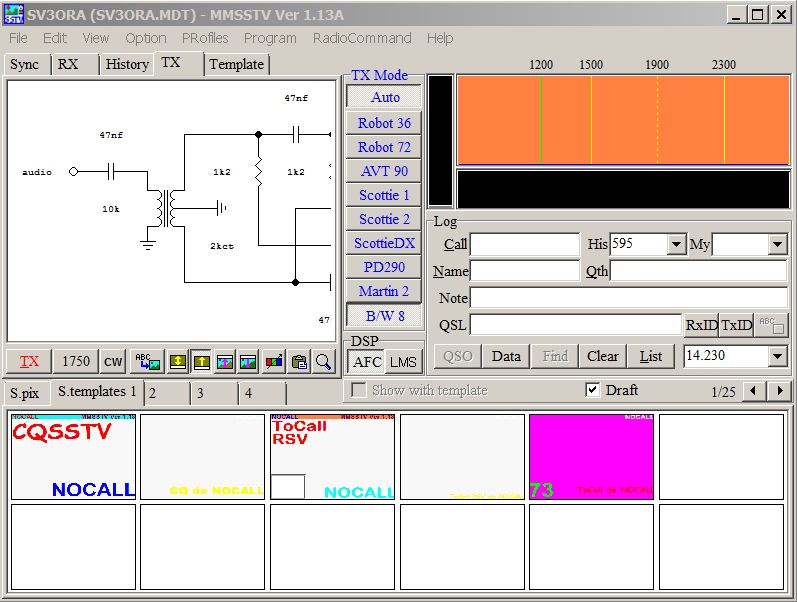Select the Scottie 2 TX mode
This screenshot has height=602, width=797.
384,219
